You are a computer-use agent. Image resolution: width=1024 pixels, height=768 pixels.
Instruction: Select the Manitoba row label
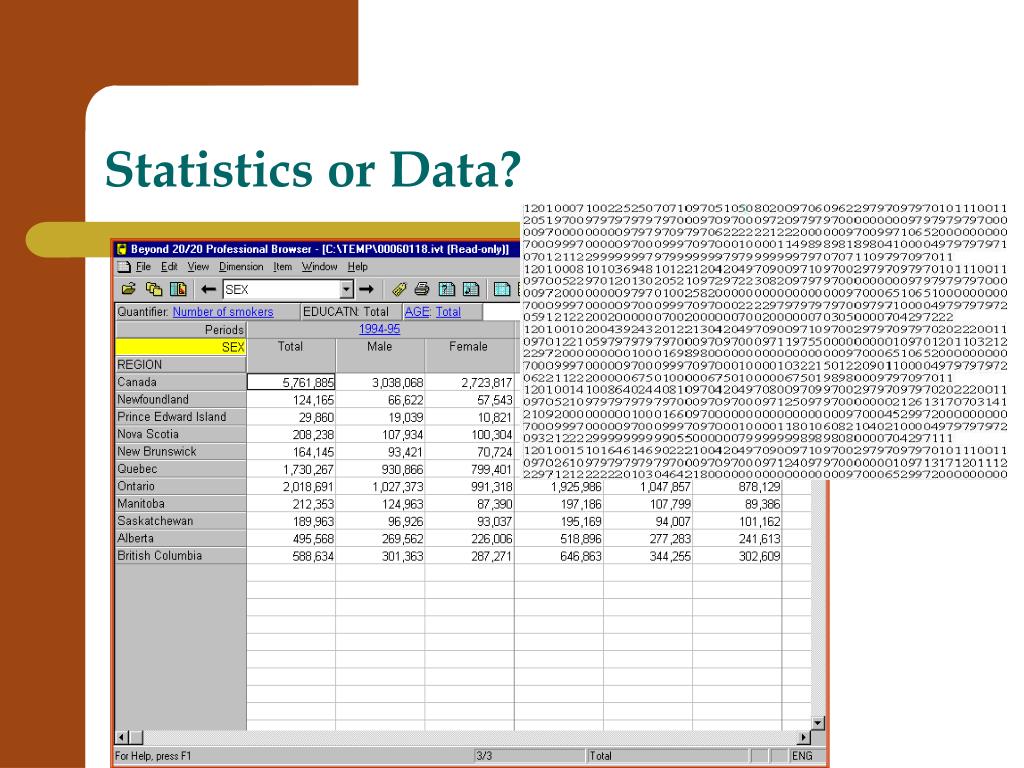coord(181,504)
